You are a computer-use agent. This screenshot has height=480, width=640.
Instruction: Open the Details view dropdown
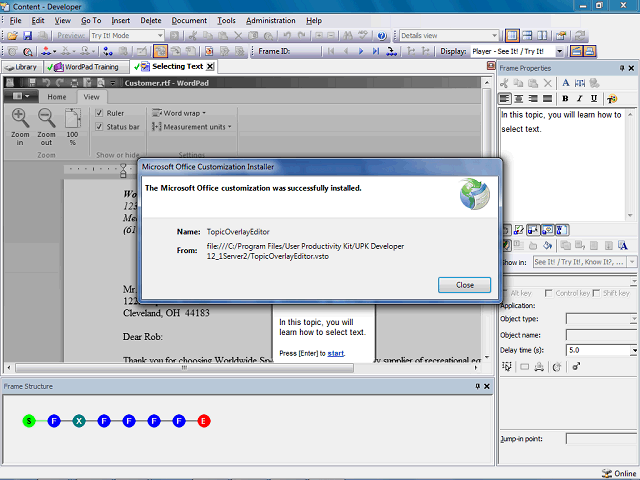click(x=494, y=36)
